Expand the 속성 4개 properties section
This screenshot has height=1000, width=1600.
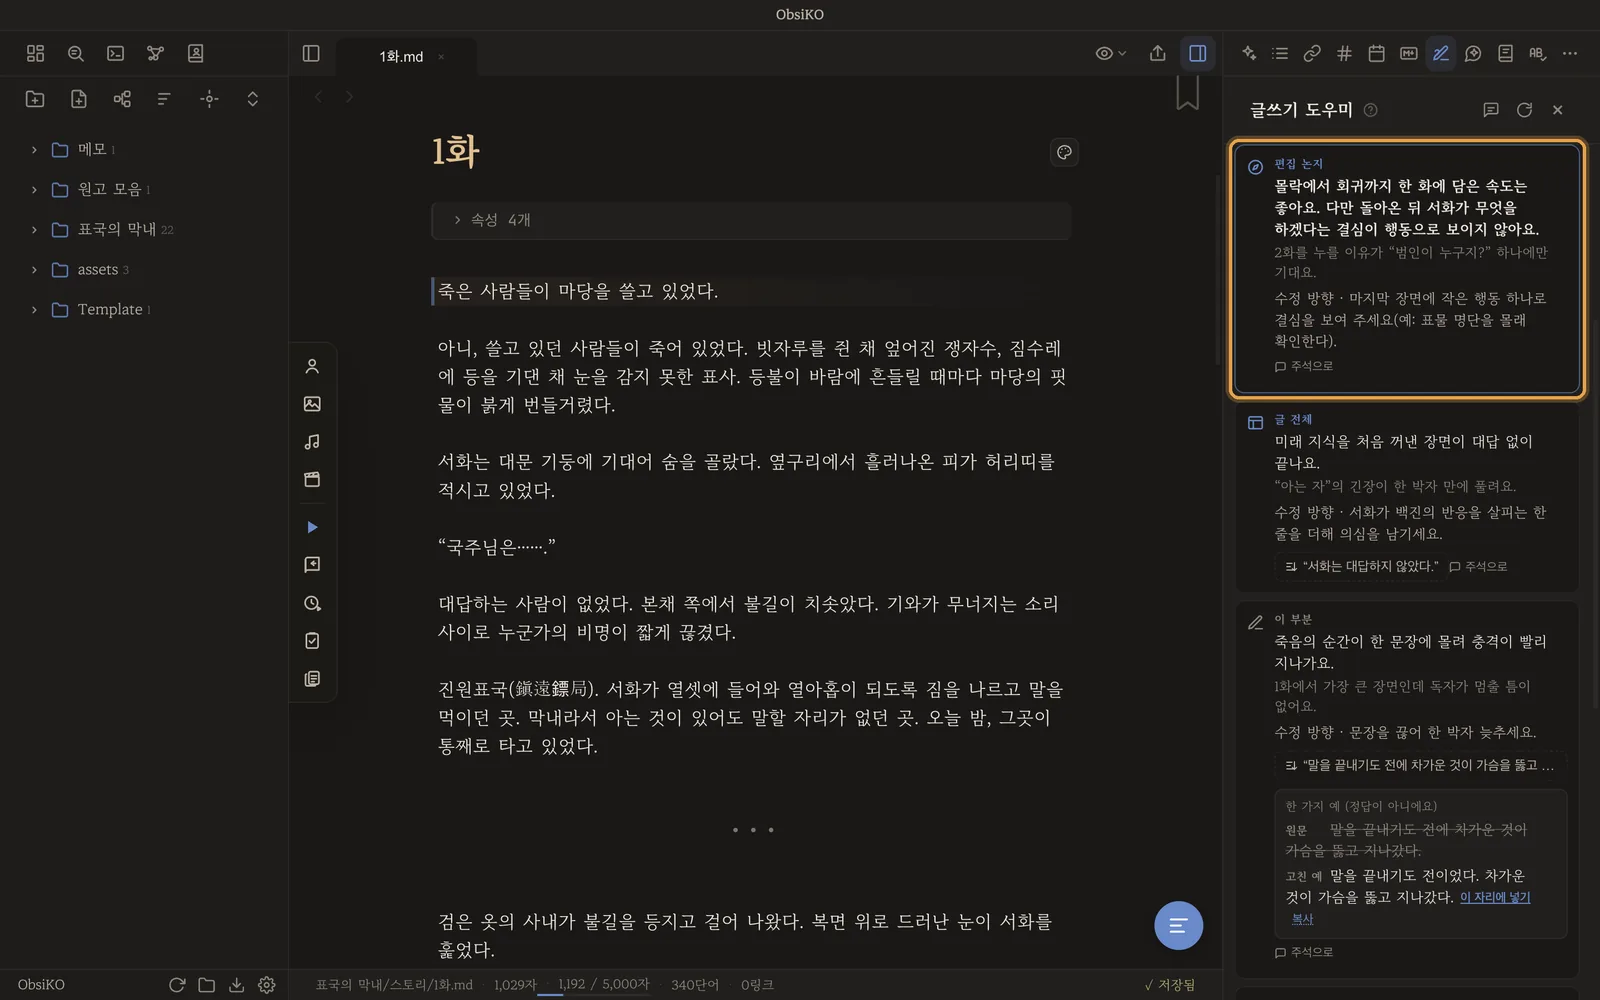click(751, 220)
